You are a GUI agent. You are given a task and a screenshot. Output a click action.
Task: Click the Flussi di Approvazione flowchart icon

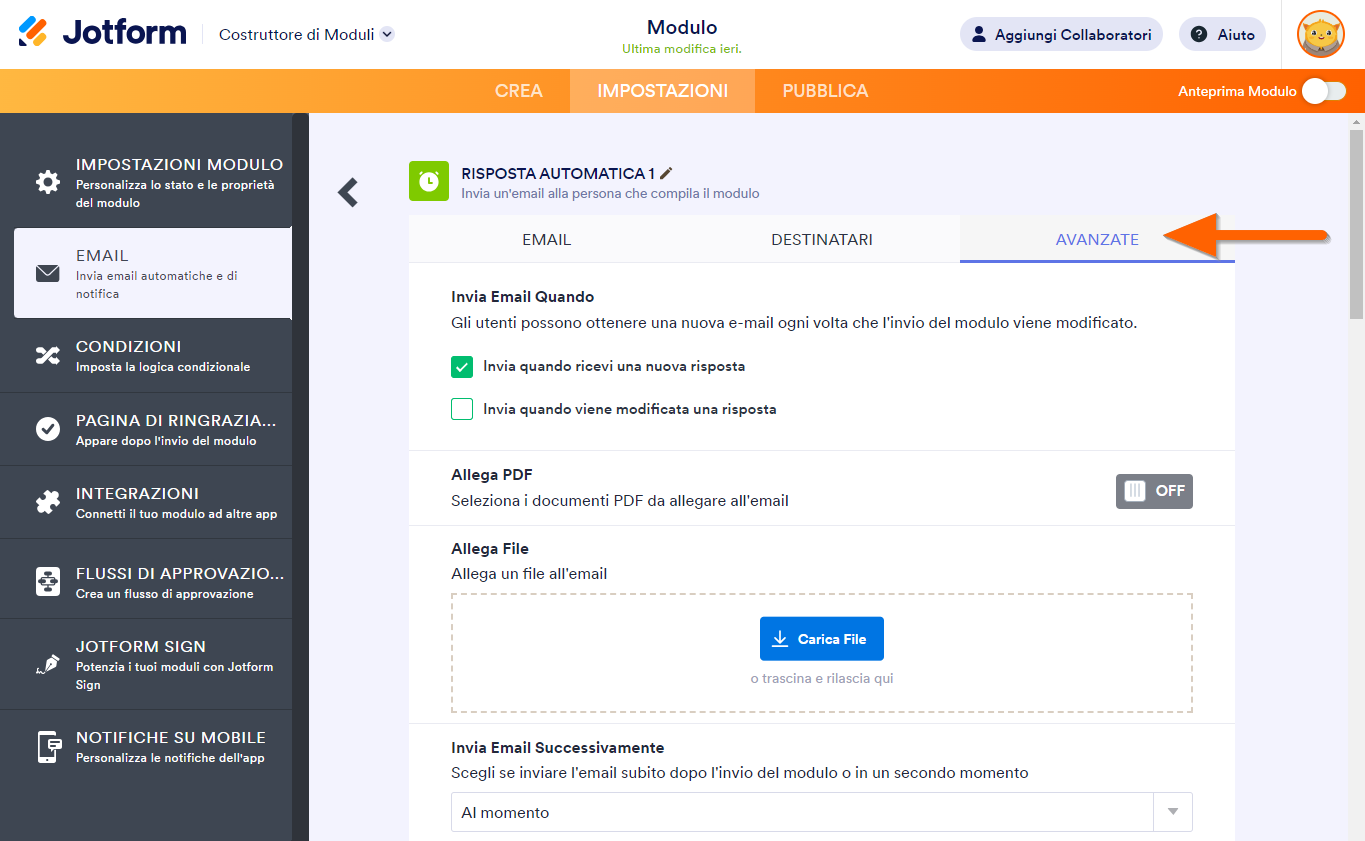pyautogui.click(x=47, y=582)
